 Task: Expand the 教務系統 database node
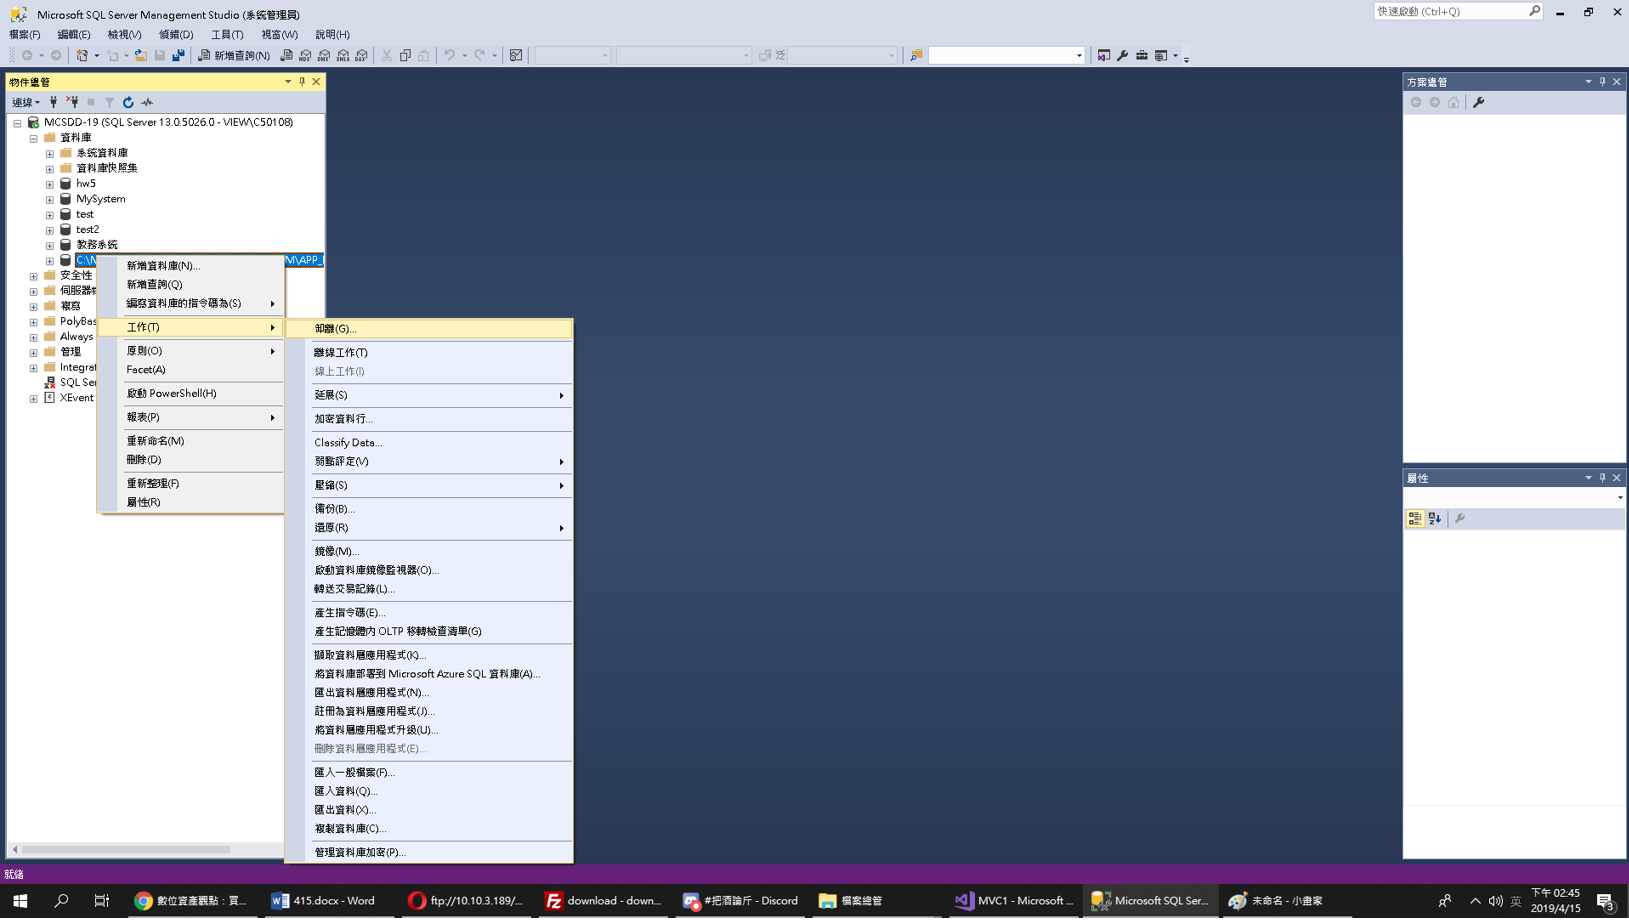coord(49,245)
